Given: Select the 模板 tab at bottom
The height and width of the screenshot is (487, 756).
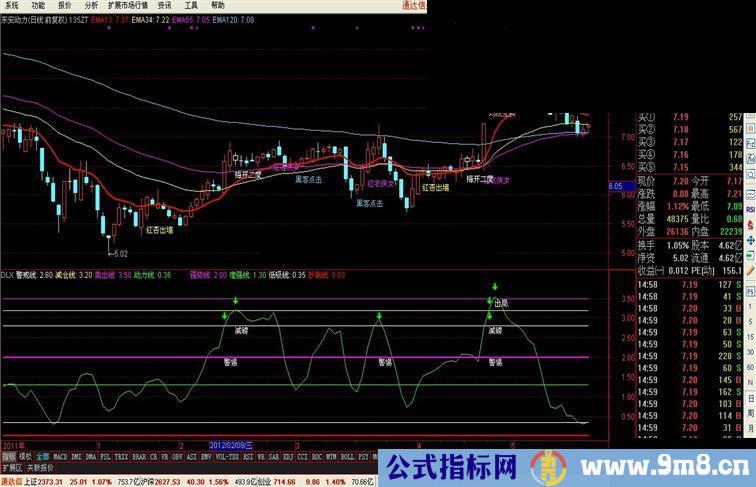Looking at the screenshot, I should click(25, 456).
